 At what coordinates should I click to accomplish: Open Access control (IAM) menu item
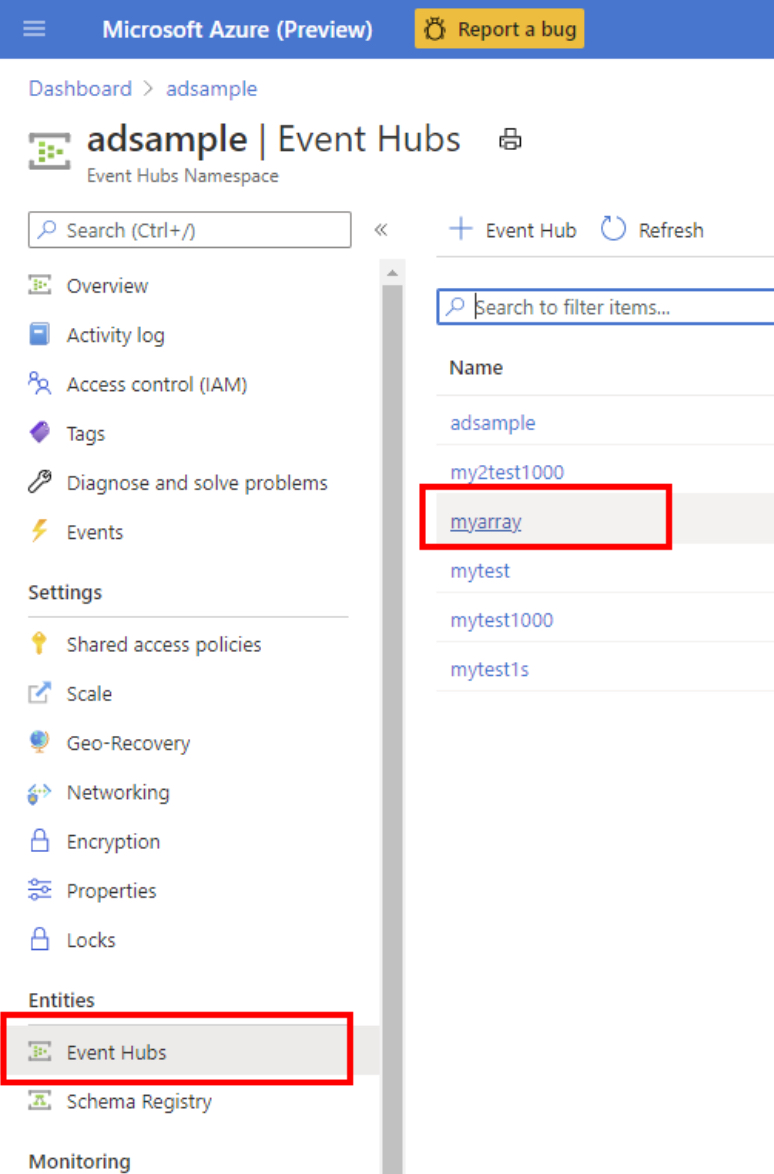coord(156,384)
